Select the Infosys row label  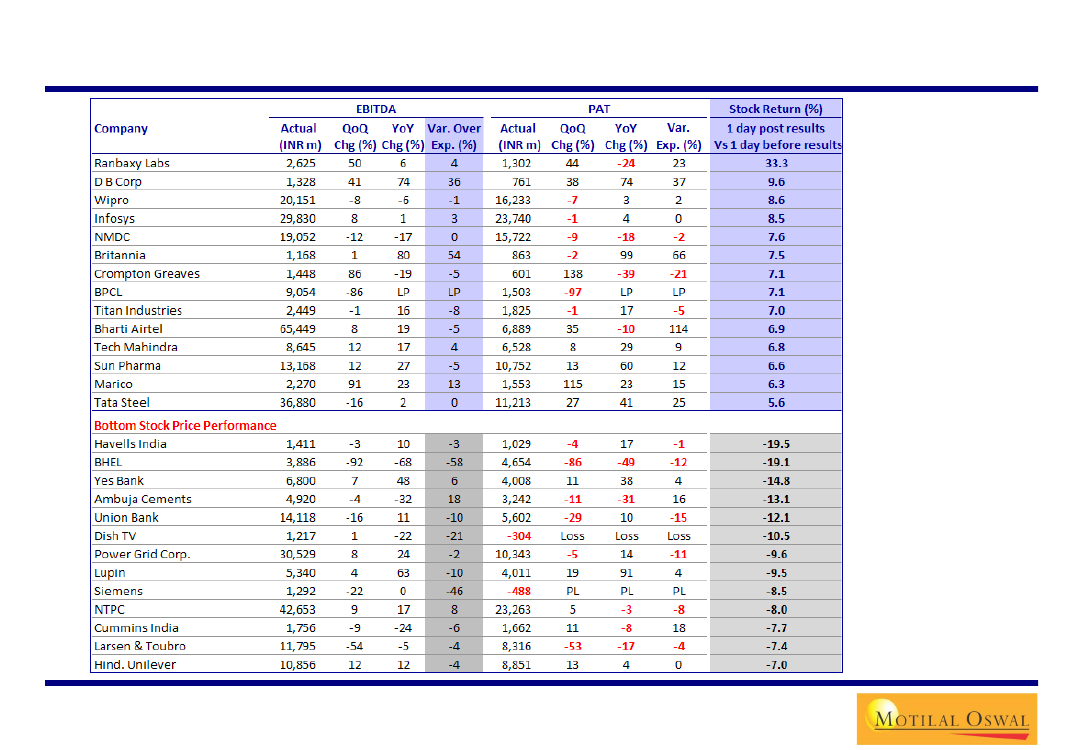click(114, 218)
